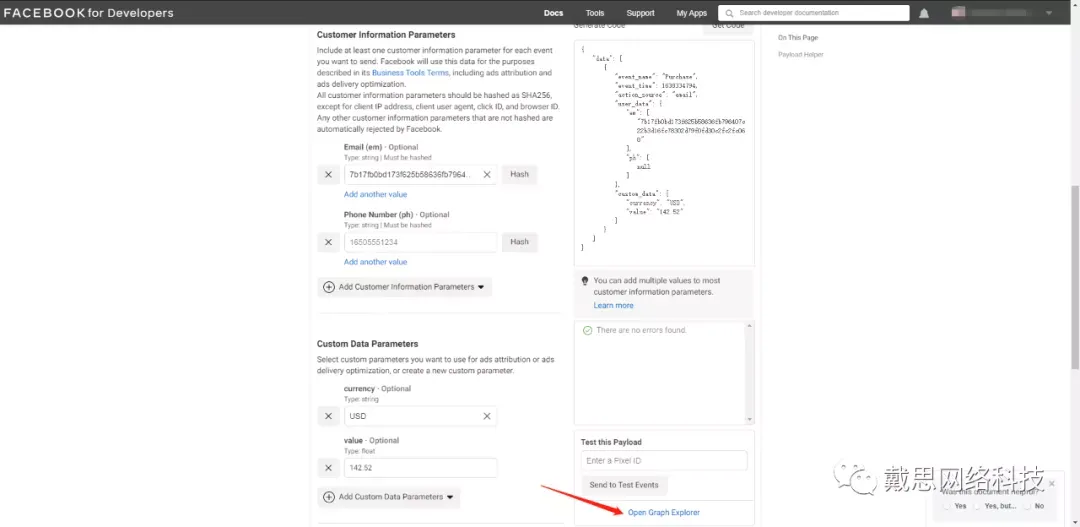The image size is (1080, 527).
Task: Open the Business Tools Terms link
Action: 411,72
